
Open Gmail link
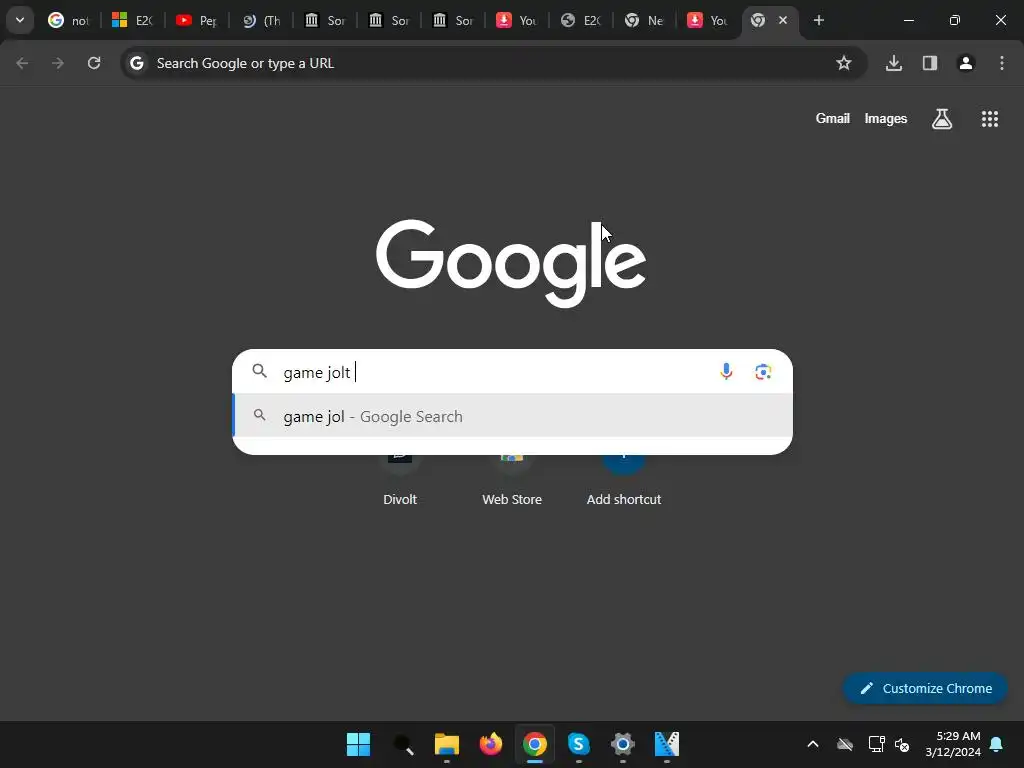pyautogui.click(x=833, y=118)
